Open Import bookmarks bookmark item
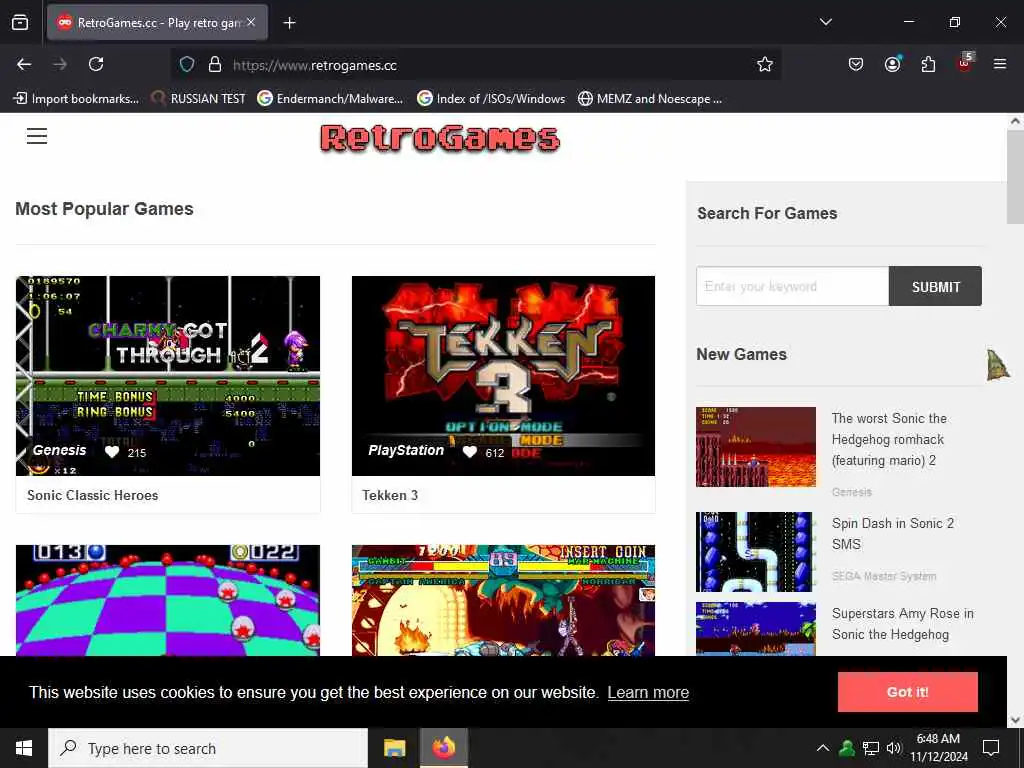1024x768 pixels. tap(76, 99)
